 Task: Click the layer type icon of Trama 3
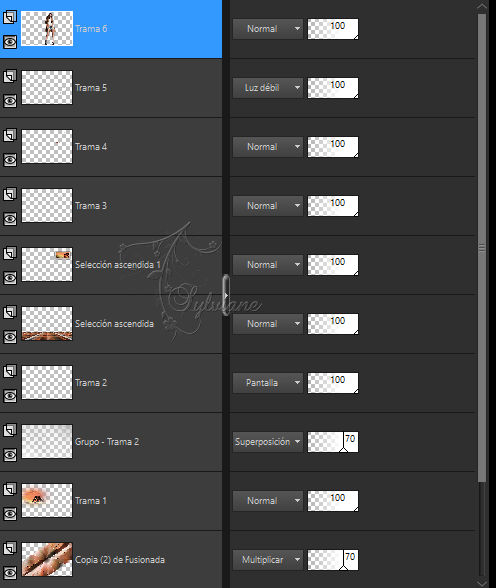pyautogui.click(x=10, y=194)
